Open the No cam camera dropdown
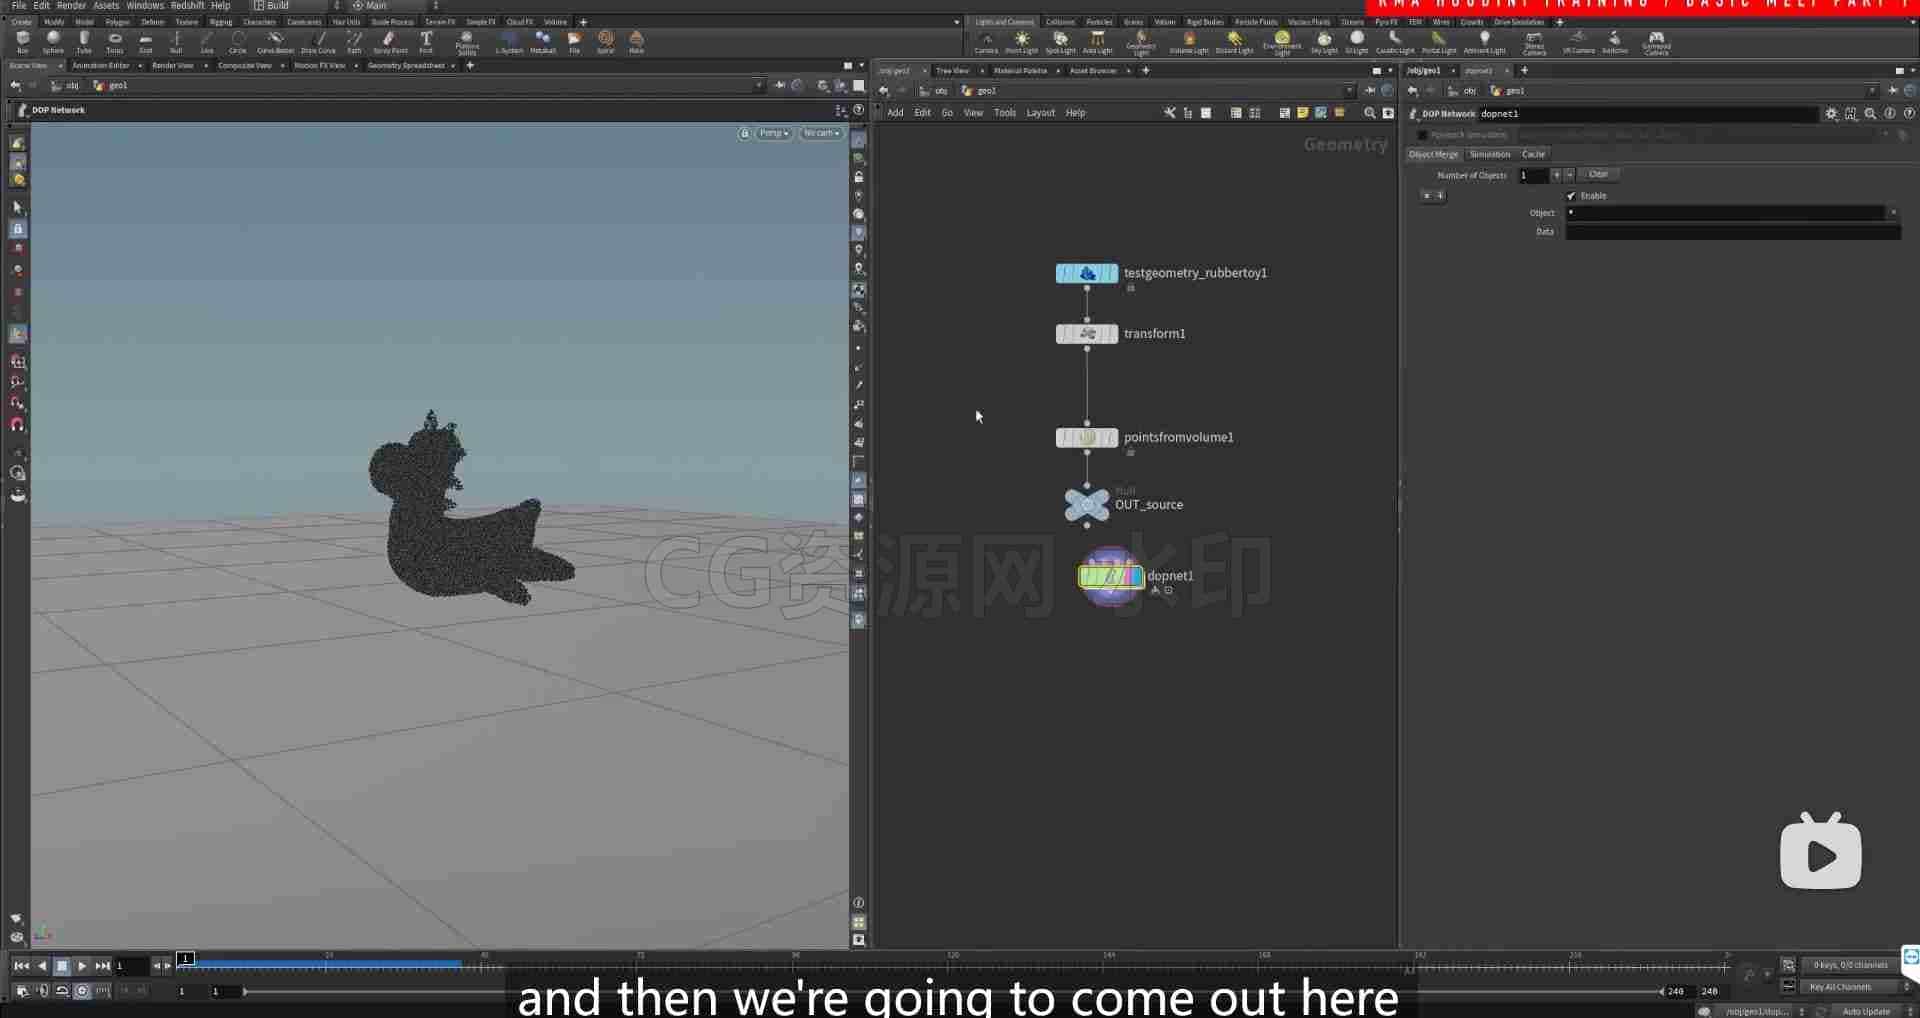This screenshot has height=1018, width=1920. point(821,133)
